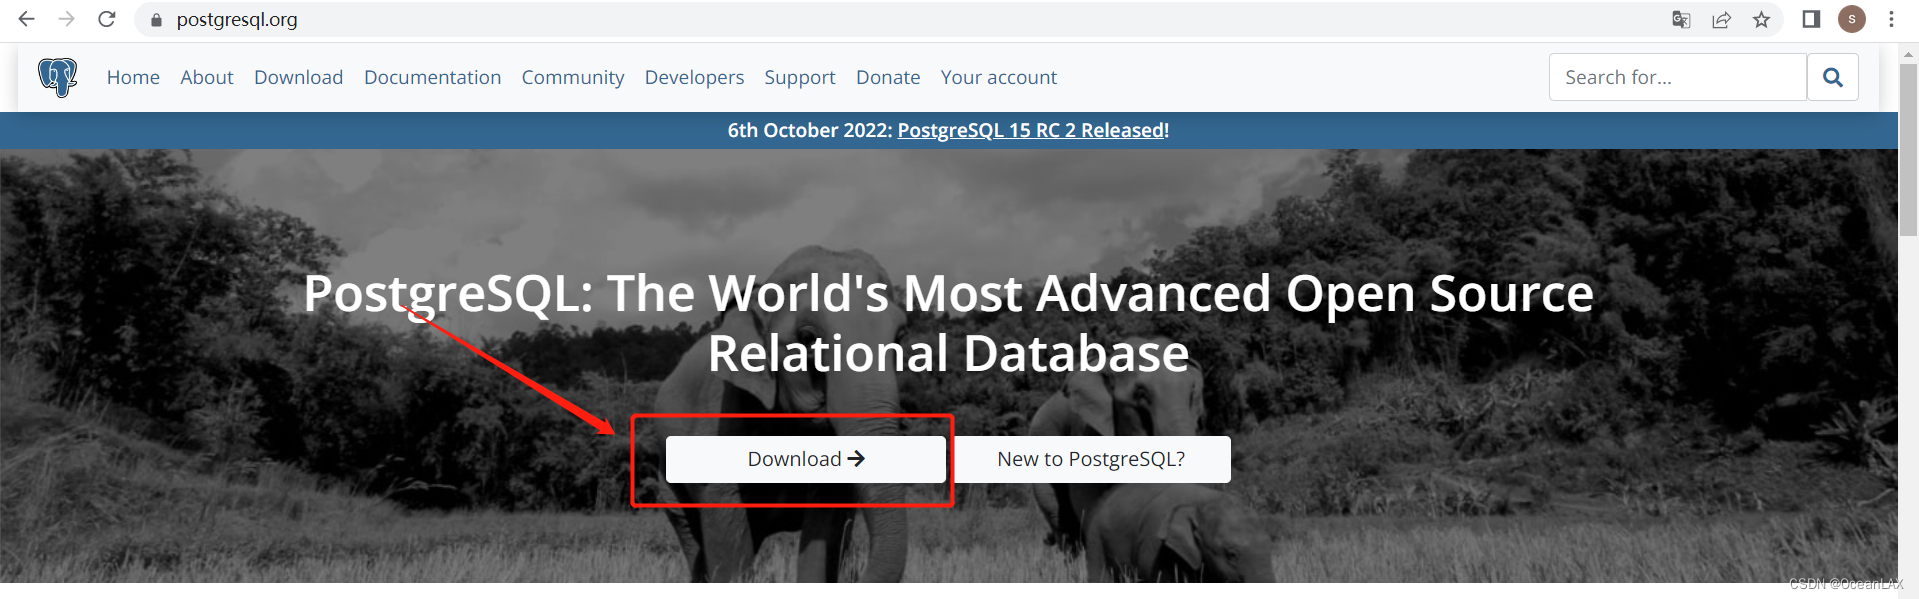This screenshot has width=1919, height=599.
Task: Bookmark this page with the star icon
Action: (1761, 20)
